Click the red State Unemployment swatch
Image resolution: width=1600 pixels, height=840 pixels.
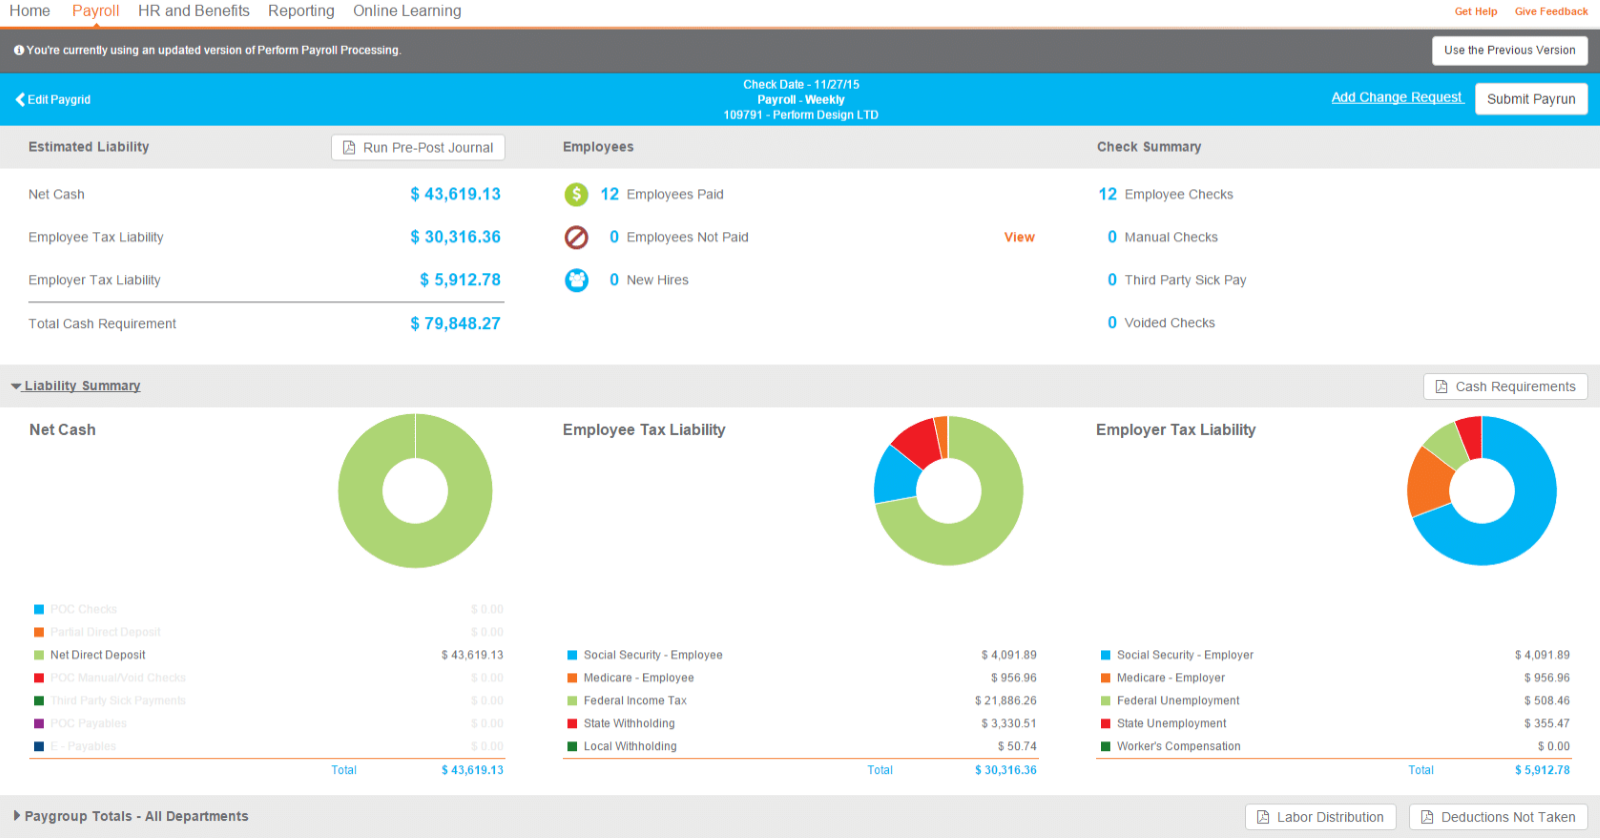[x=1106, y=723]
